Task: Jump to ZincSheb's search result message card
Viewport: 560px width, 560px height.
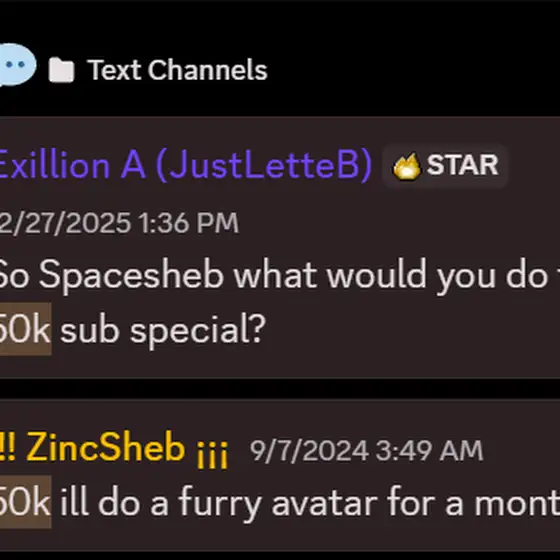Action: (x=280, y=475)
